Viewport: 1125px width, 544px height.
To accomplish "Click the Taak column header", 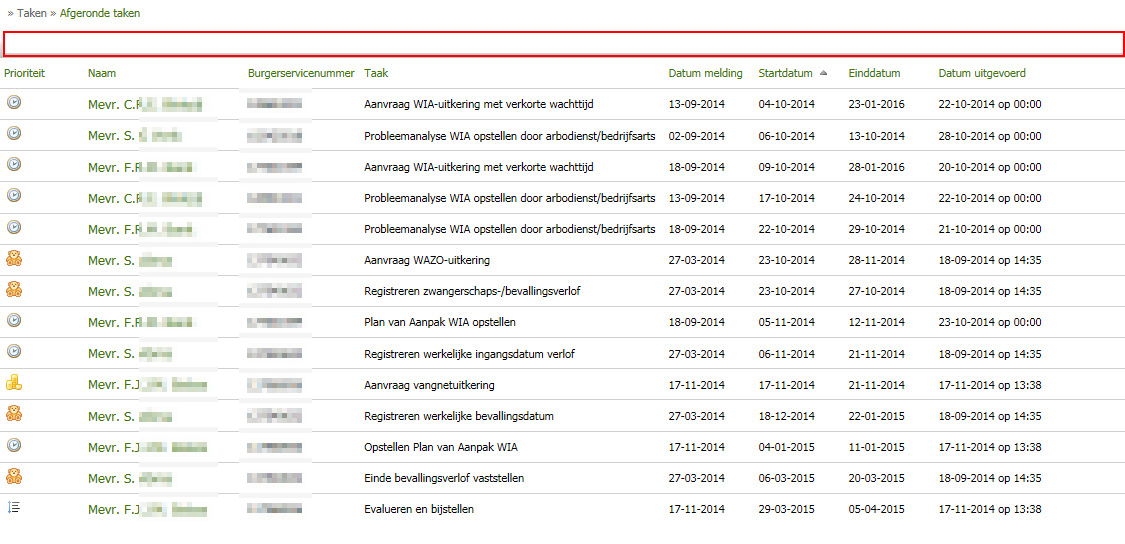I will coord(377,73).
